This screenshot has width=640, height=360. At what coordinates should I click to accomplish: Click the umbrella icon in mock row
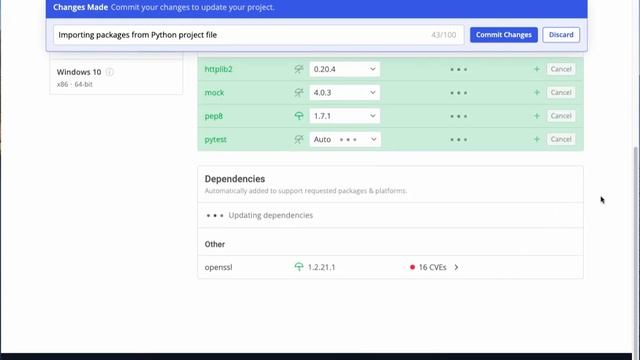299,93
